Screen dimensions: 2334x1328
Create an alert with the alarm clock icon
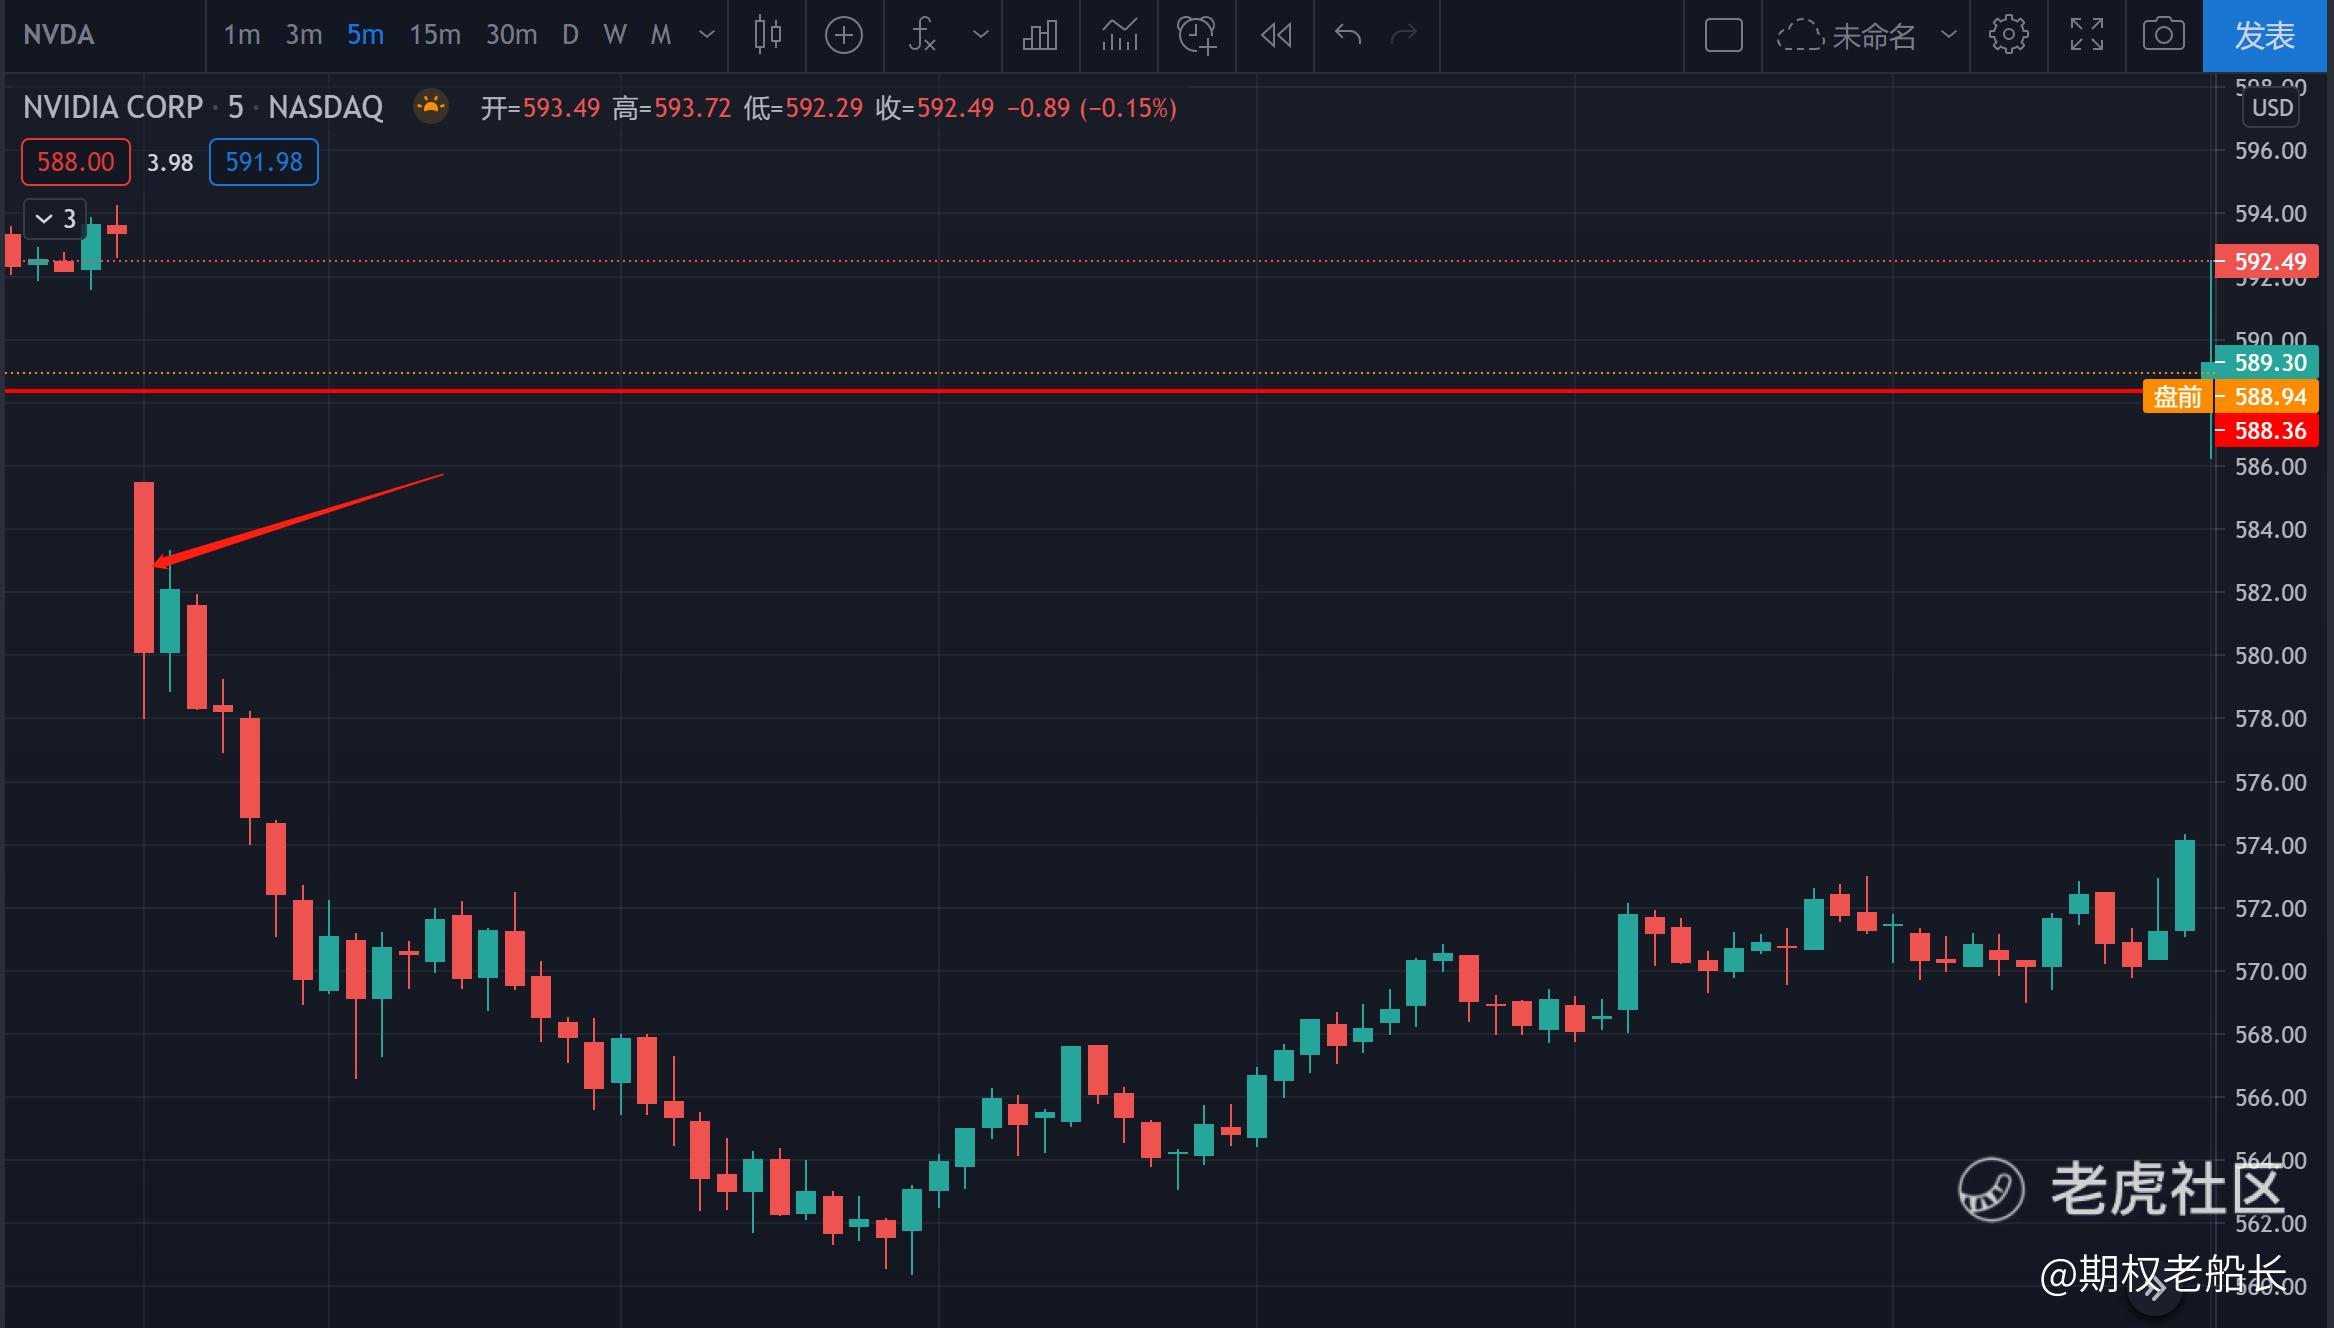1196,35
